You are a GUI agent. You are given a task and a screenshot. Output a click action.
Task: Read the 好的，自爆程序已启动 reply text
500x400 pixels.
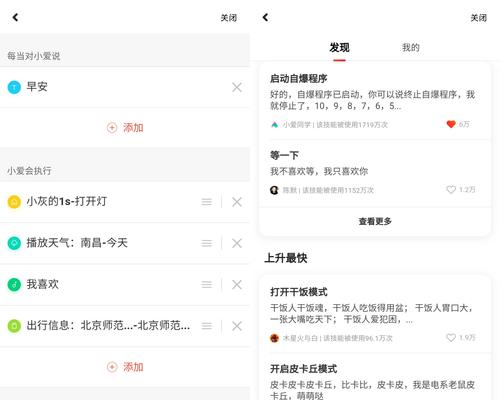372,100
